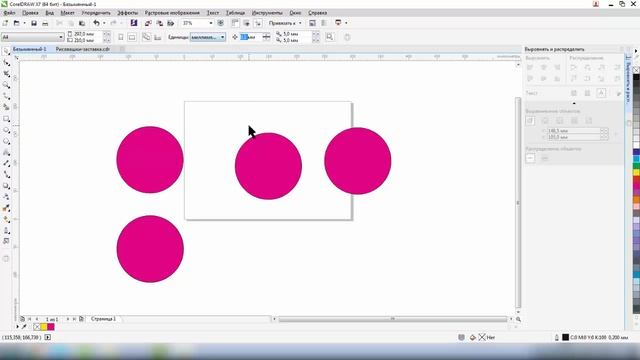Pick the magenta swatch in document palette
The width and height of the screenshot is (640, 360).
[x=51, y=327]
